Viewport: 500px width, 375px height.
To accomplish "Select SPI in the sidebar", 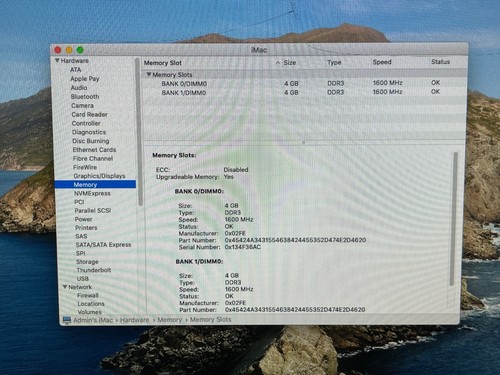I will point(81,253).
